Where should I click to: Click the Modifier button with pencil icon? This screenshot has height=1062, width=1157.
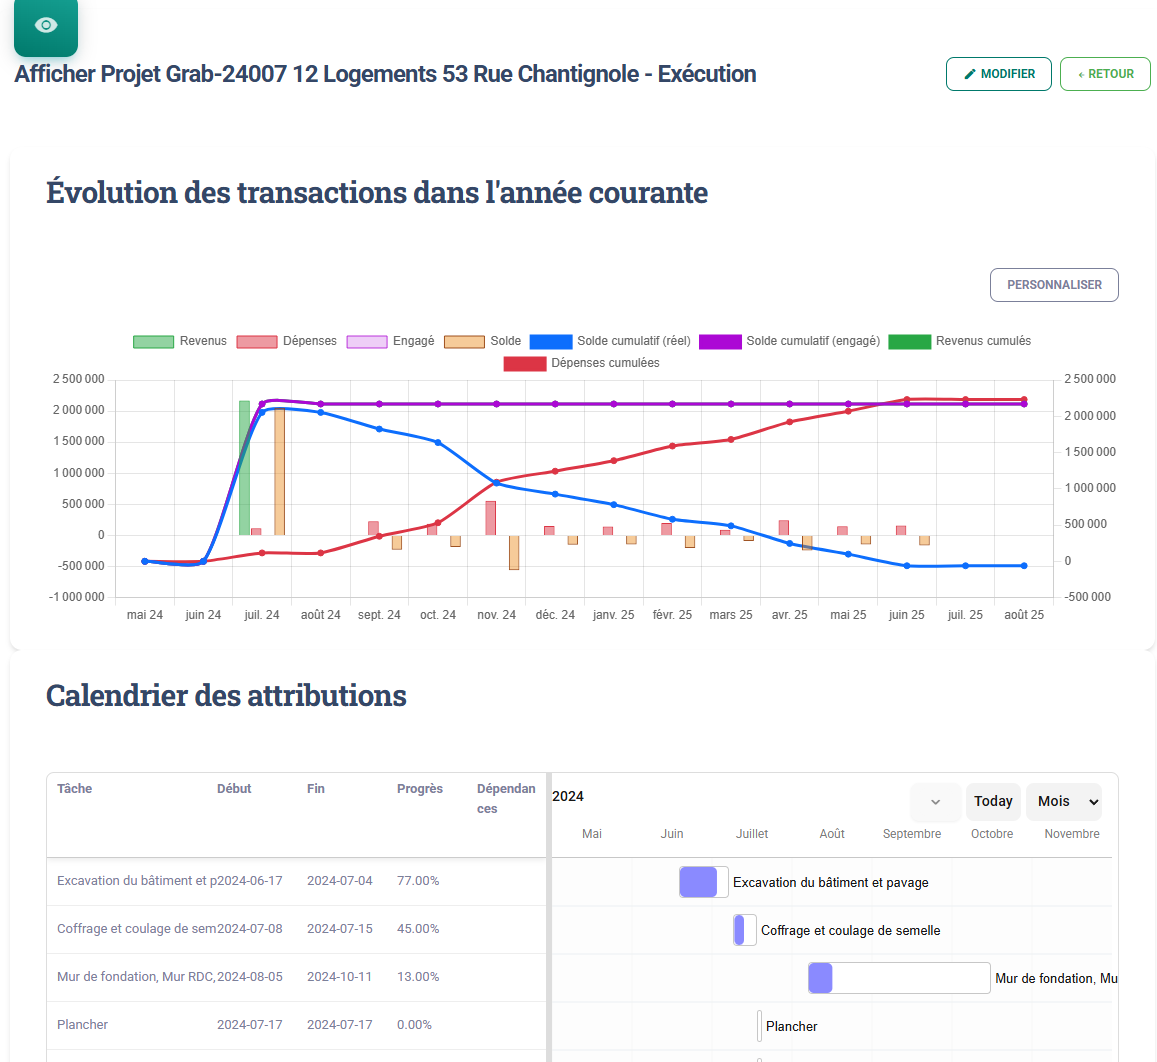[998, 74]
